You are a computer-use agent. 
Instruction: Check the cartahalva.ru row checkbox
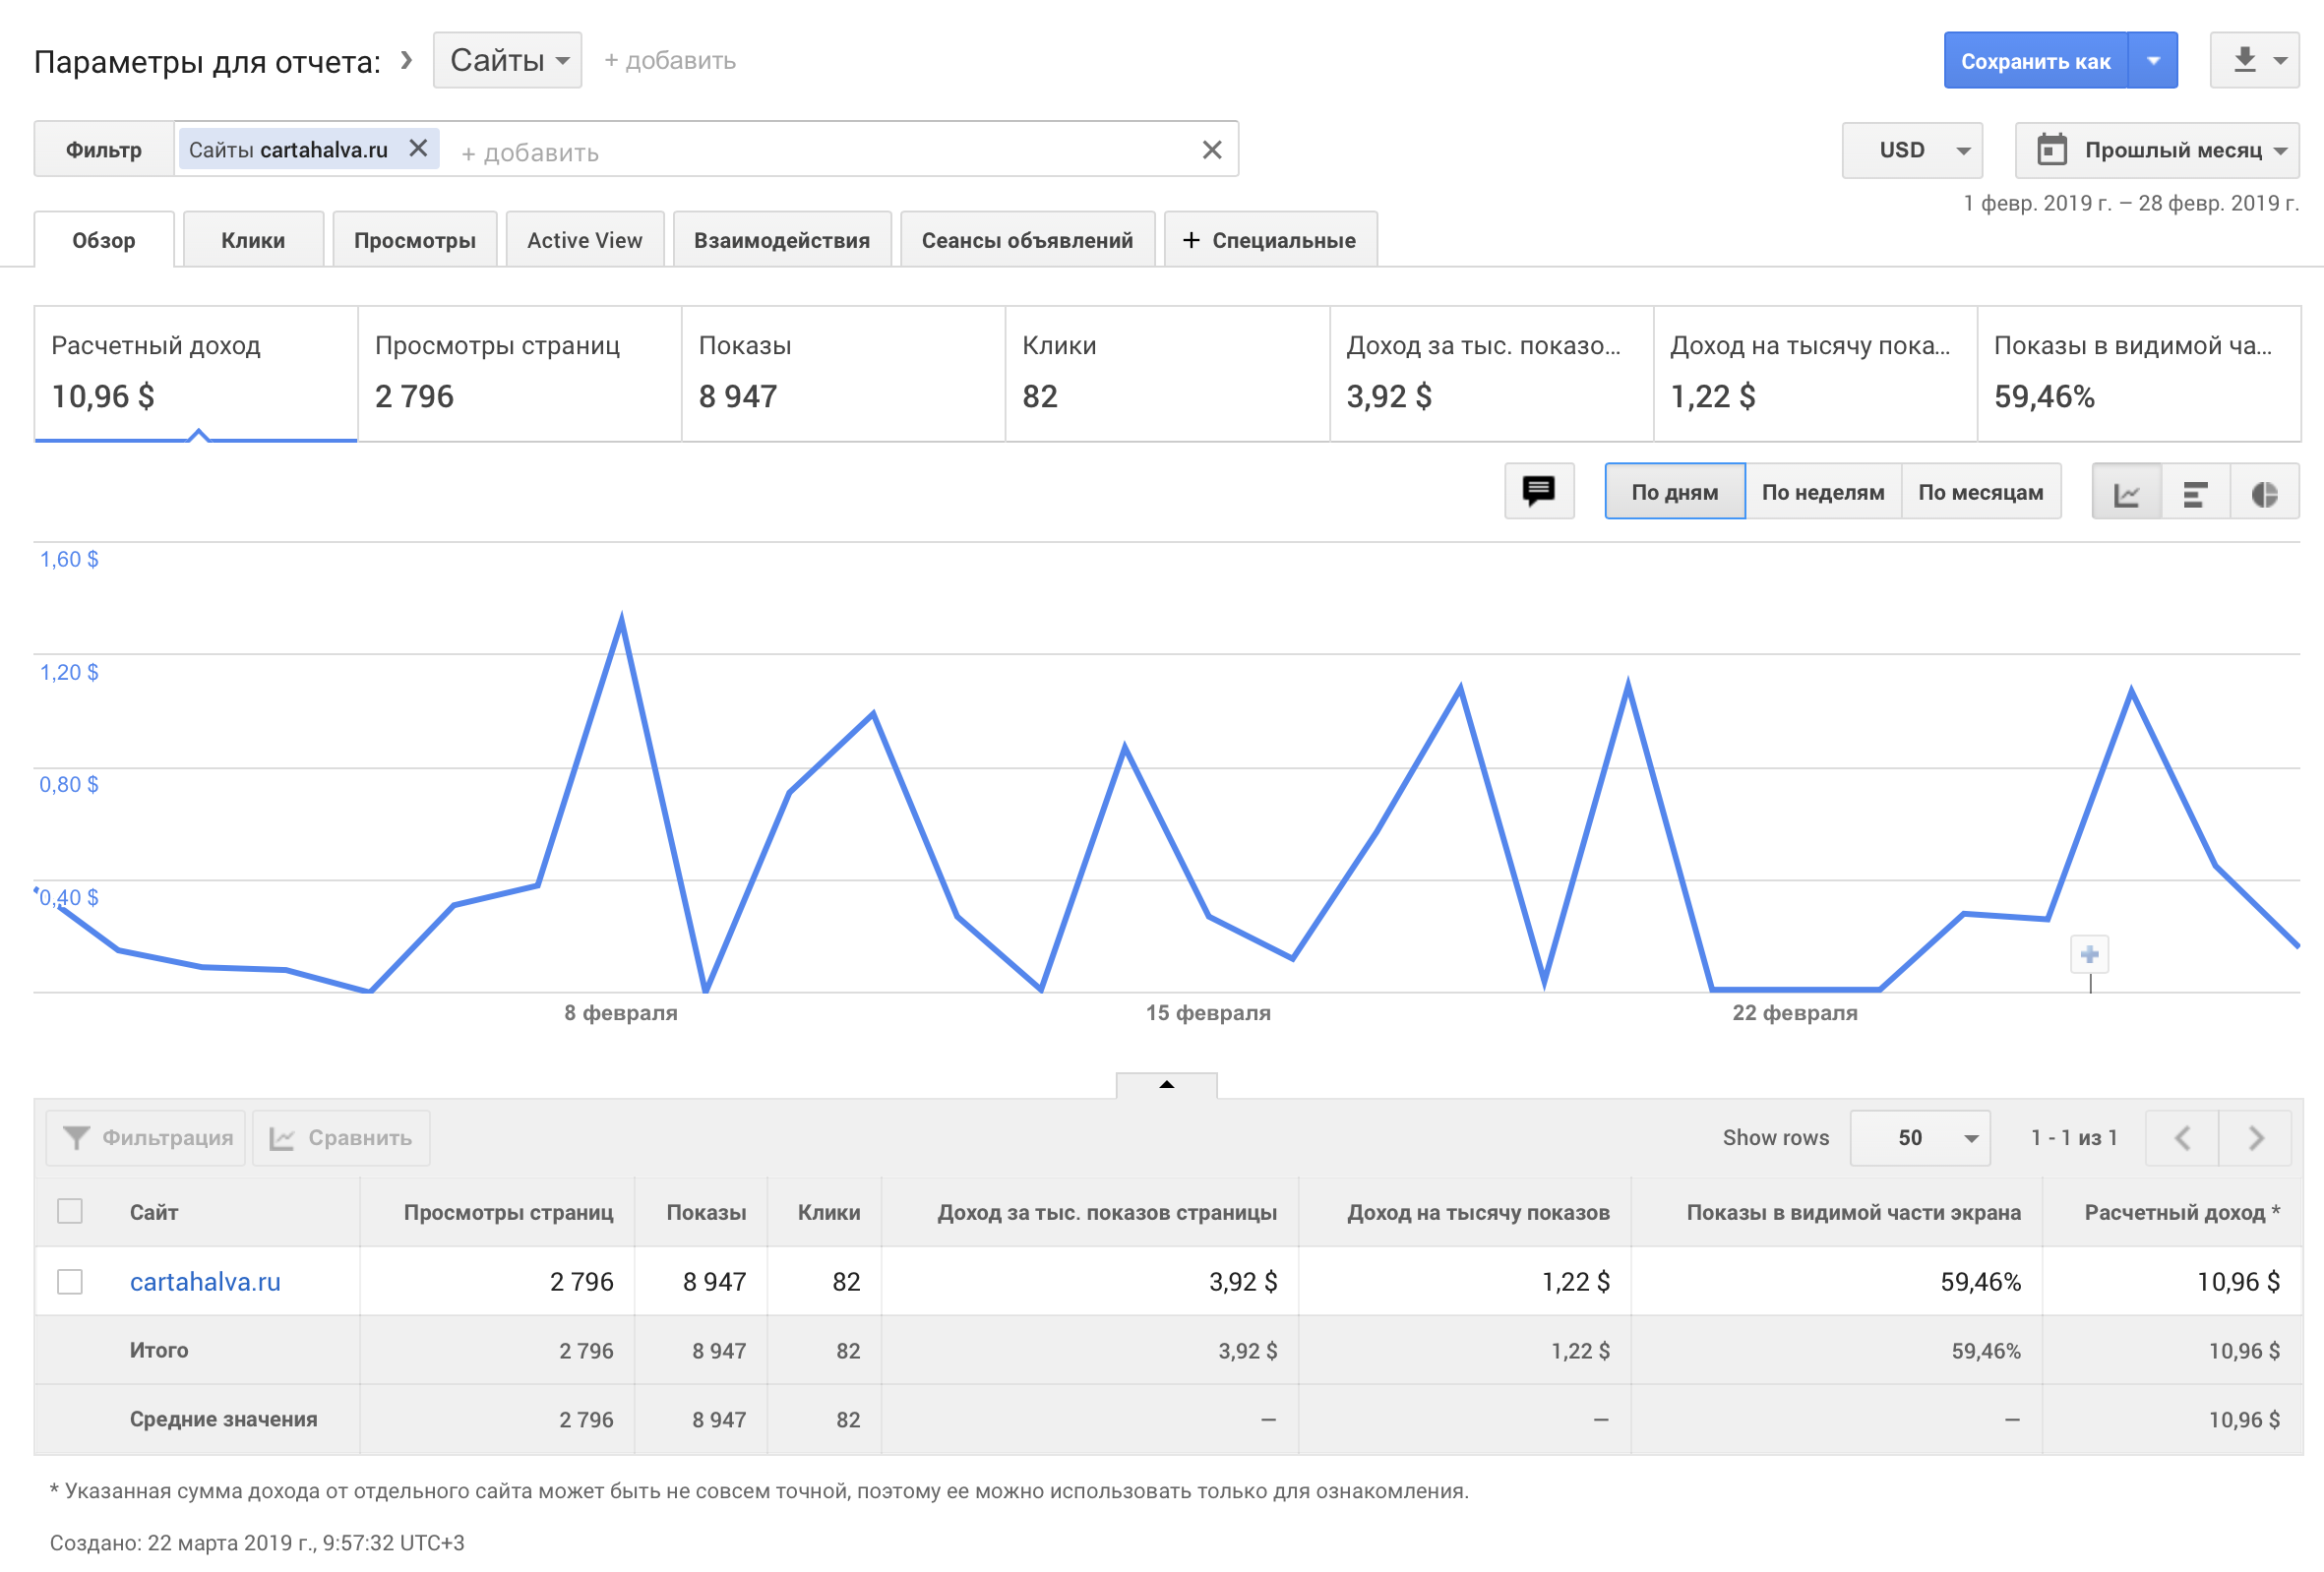coord(70,1281)
